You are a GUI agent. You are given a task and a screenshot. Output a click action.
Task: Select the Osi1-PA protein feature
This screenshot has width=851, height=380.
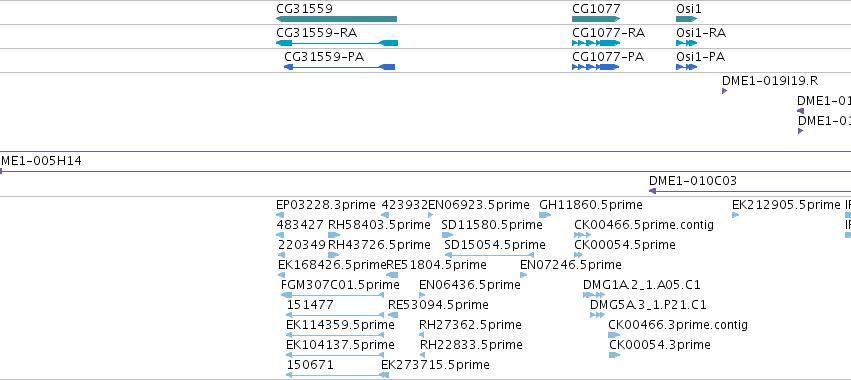coord(687,67)
